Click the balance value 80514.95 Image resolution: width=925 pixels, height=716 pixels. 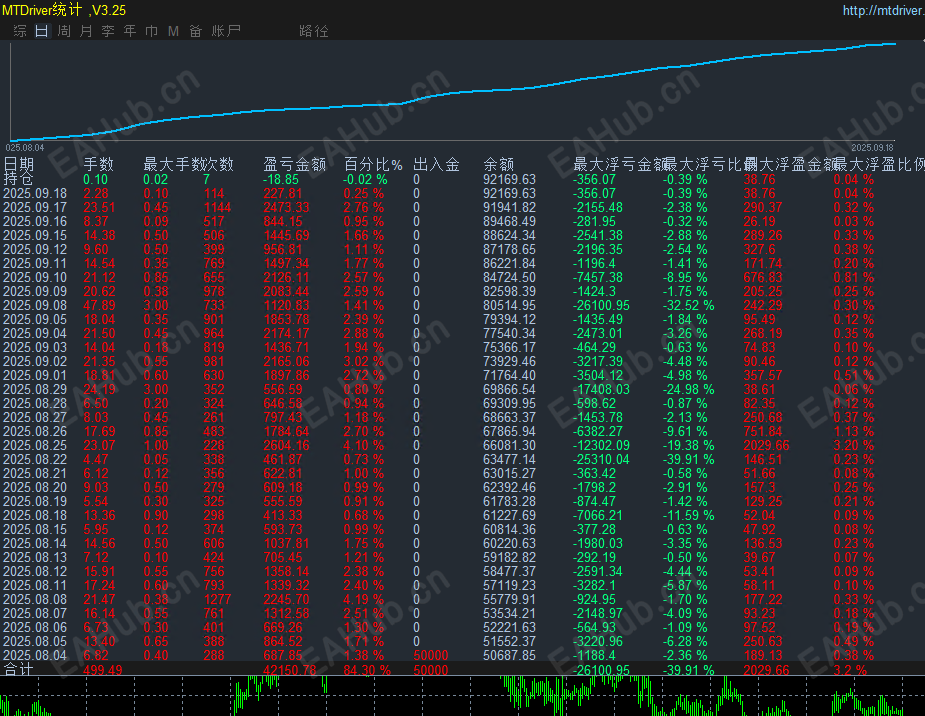tap(510, 306)
